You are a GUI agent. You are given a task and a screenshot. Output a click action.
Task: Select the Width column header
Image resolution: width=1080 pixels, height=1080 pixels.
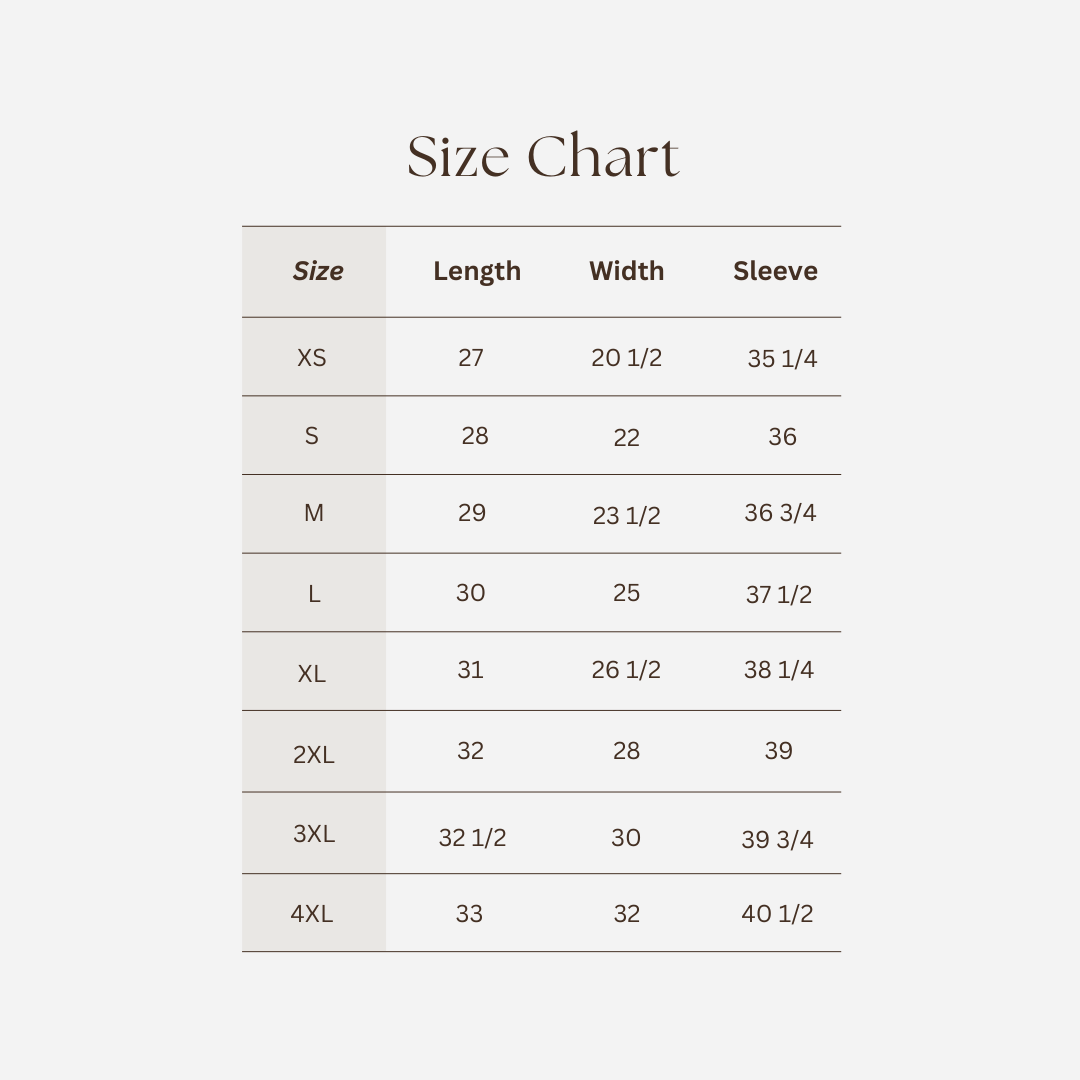click(627, 271)
